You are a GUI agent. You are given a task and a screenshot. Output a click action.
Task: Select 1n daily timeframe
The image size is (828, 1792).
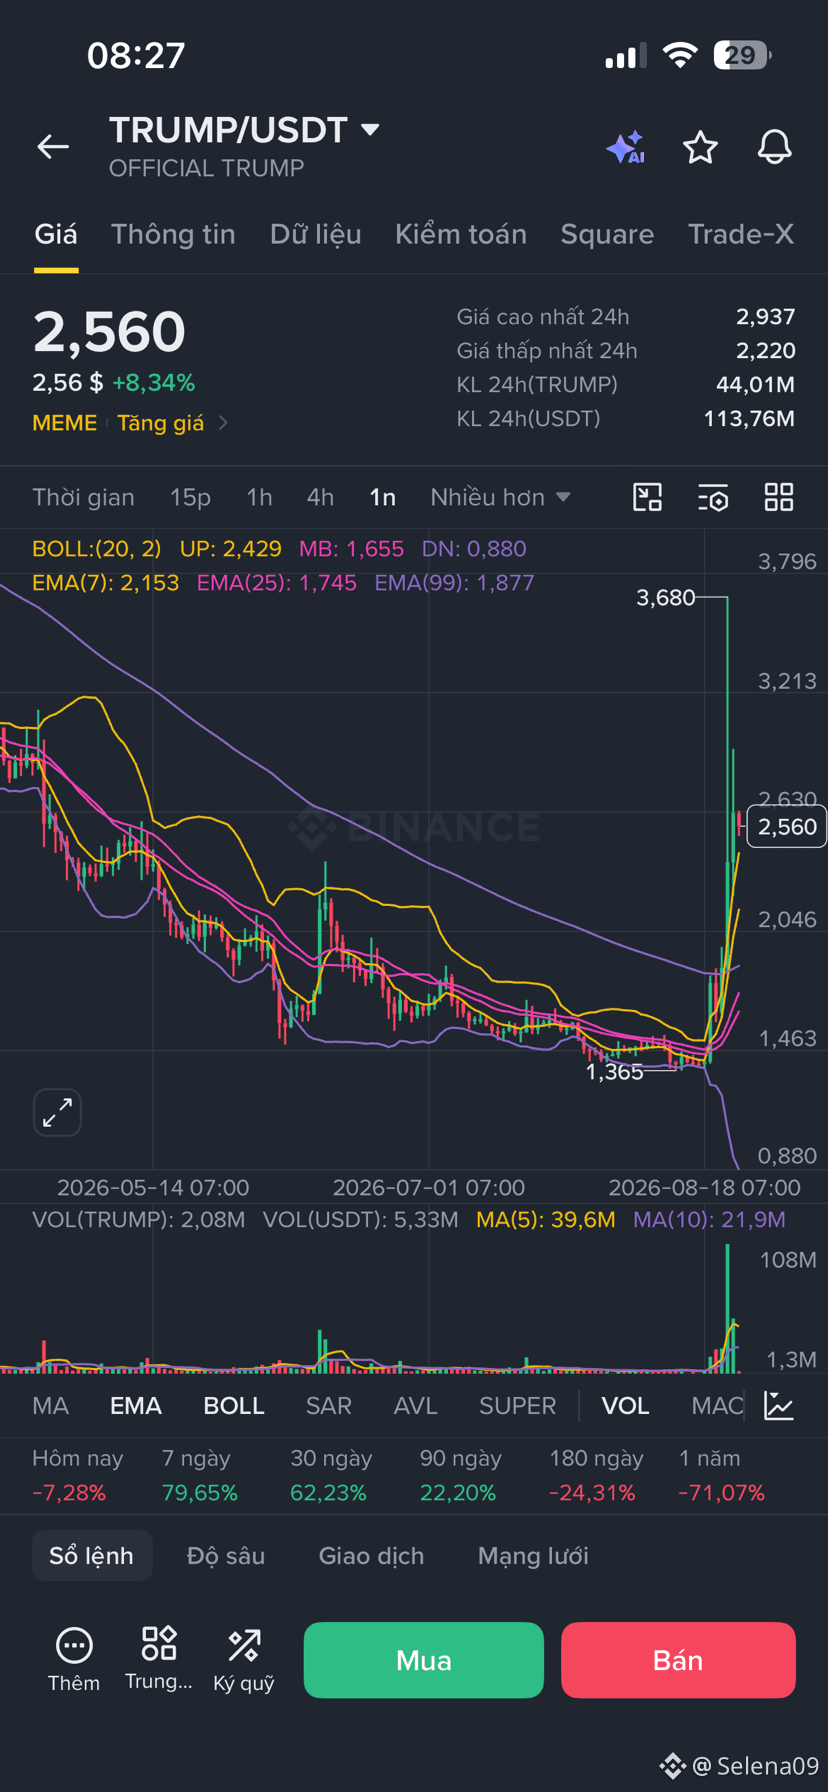(x=383, y=497)
